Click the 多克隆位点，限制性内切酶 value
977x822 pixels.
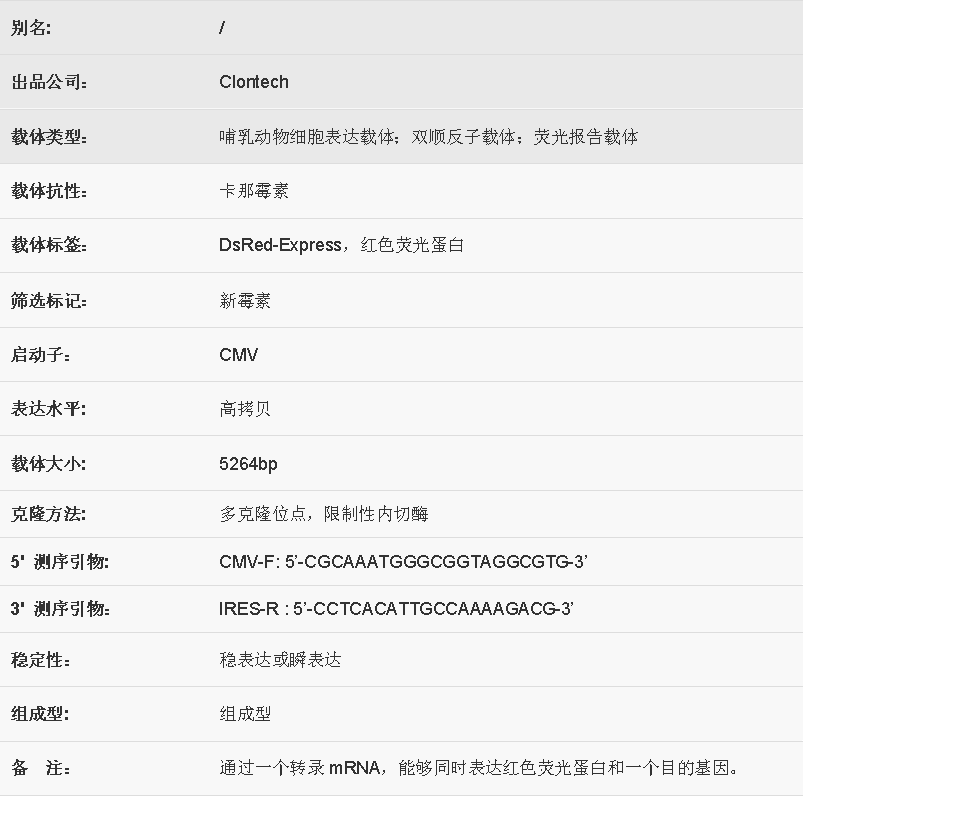[323, 514]
